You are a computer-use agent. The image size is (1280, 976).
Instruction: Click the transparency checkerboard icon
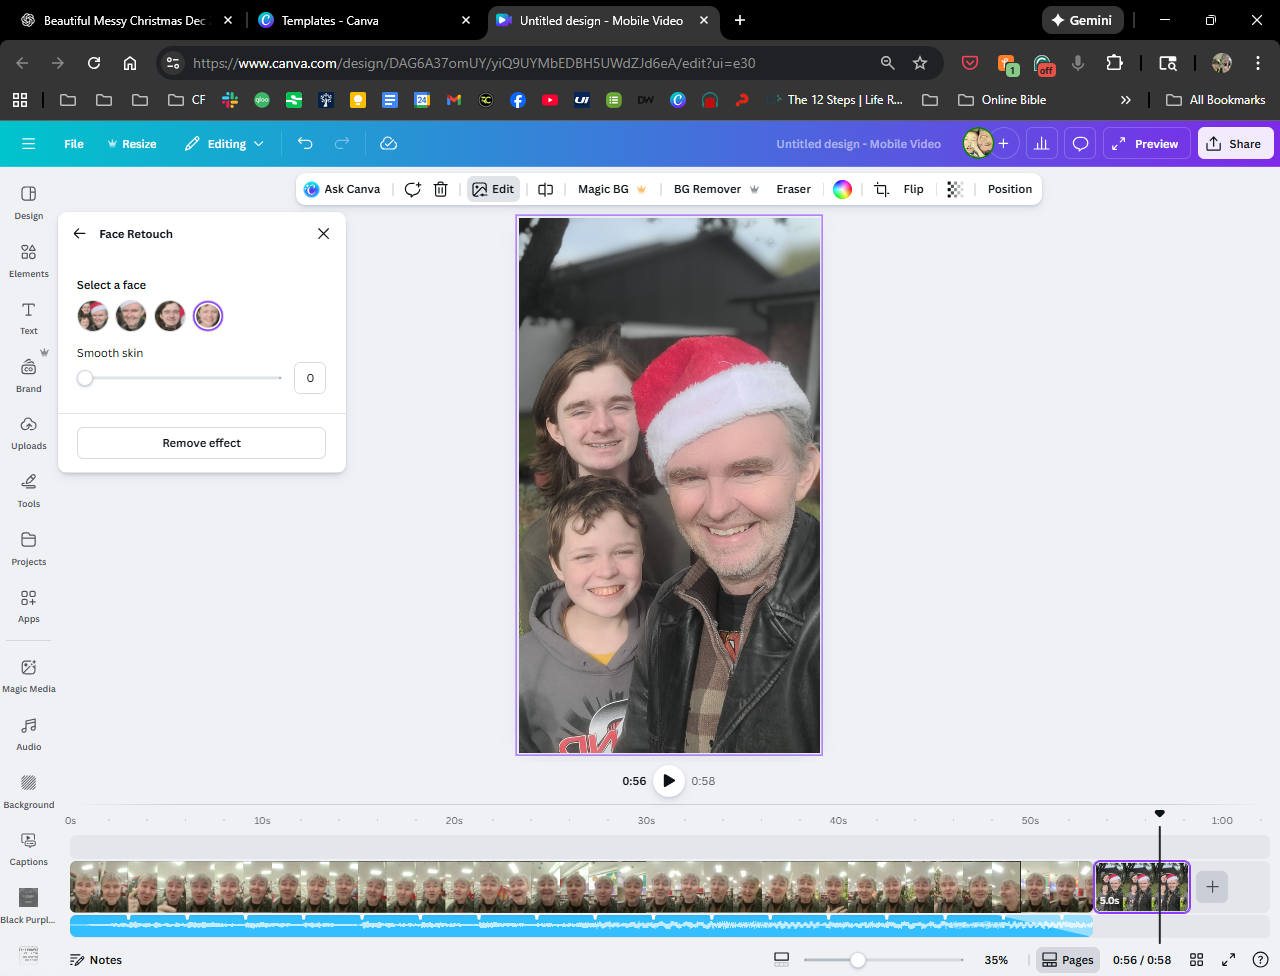click(x=955, y=189)
